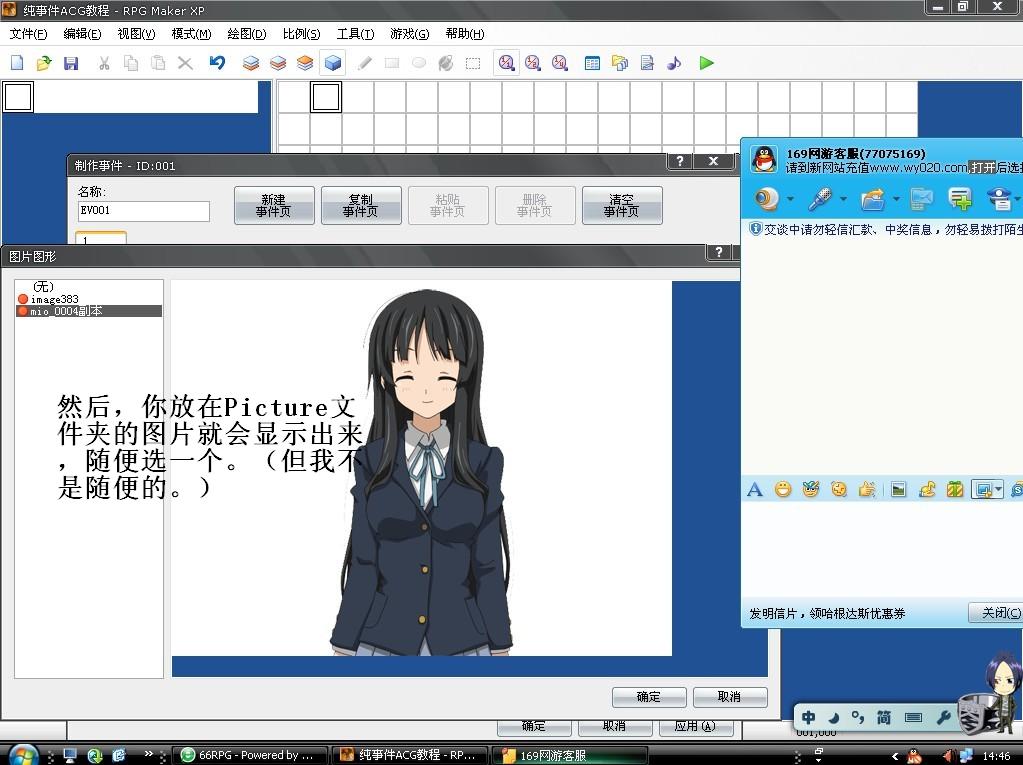
Task: Set map zoom to 1:4 scale
Action: click(560, 63)
